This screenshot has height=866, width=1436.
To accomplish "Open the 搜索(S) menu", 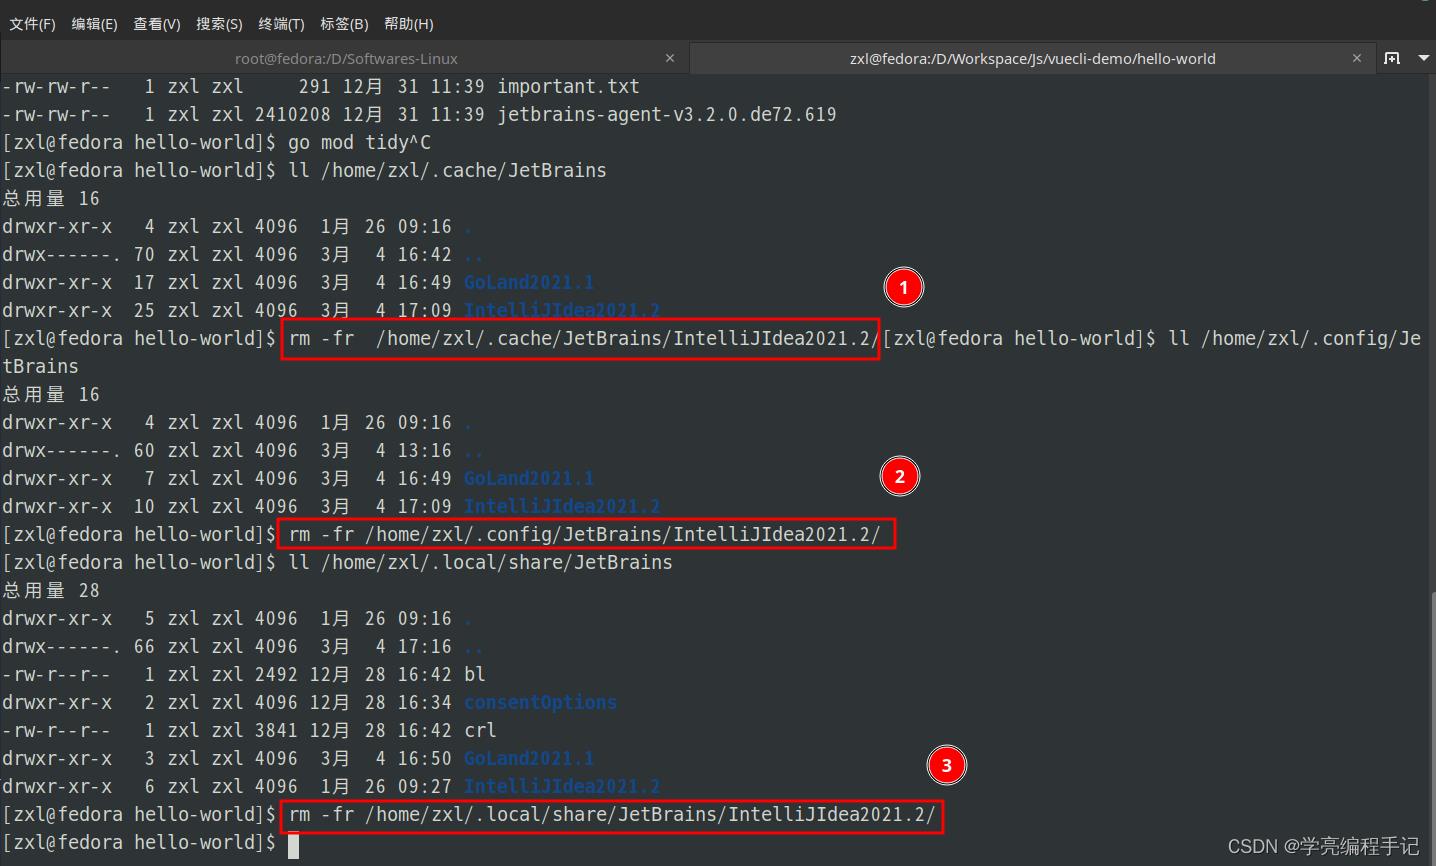I will click(x=219, y=23).
